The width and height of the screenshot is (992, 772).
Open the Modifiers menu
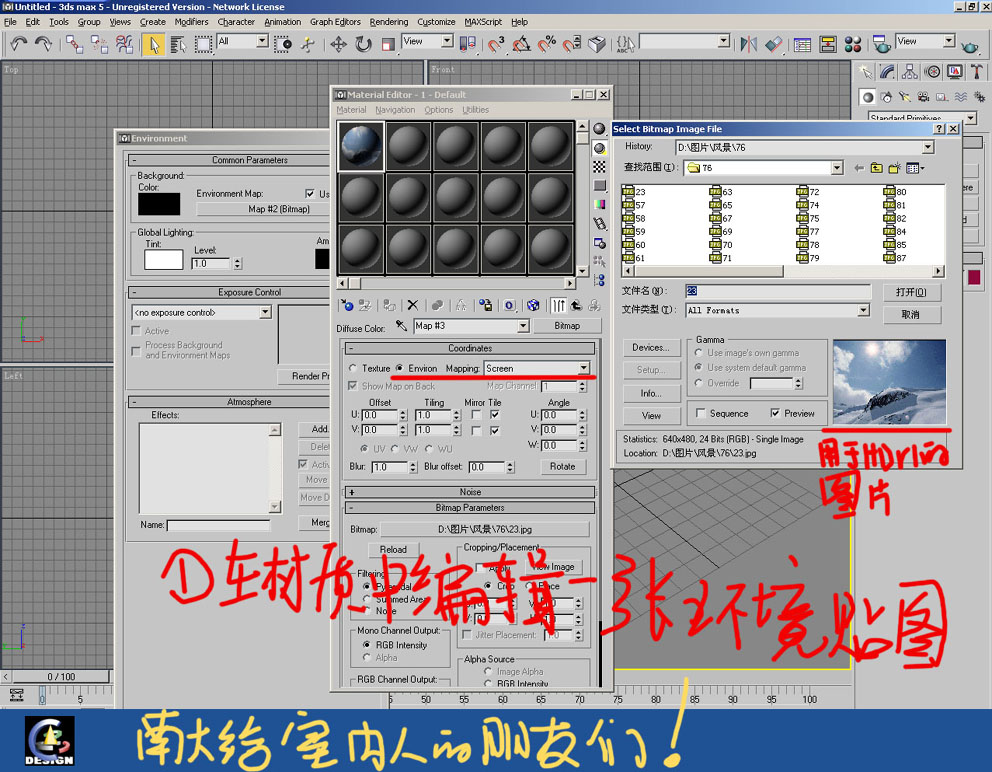(191, 22)
